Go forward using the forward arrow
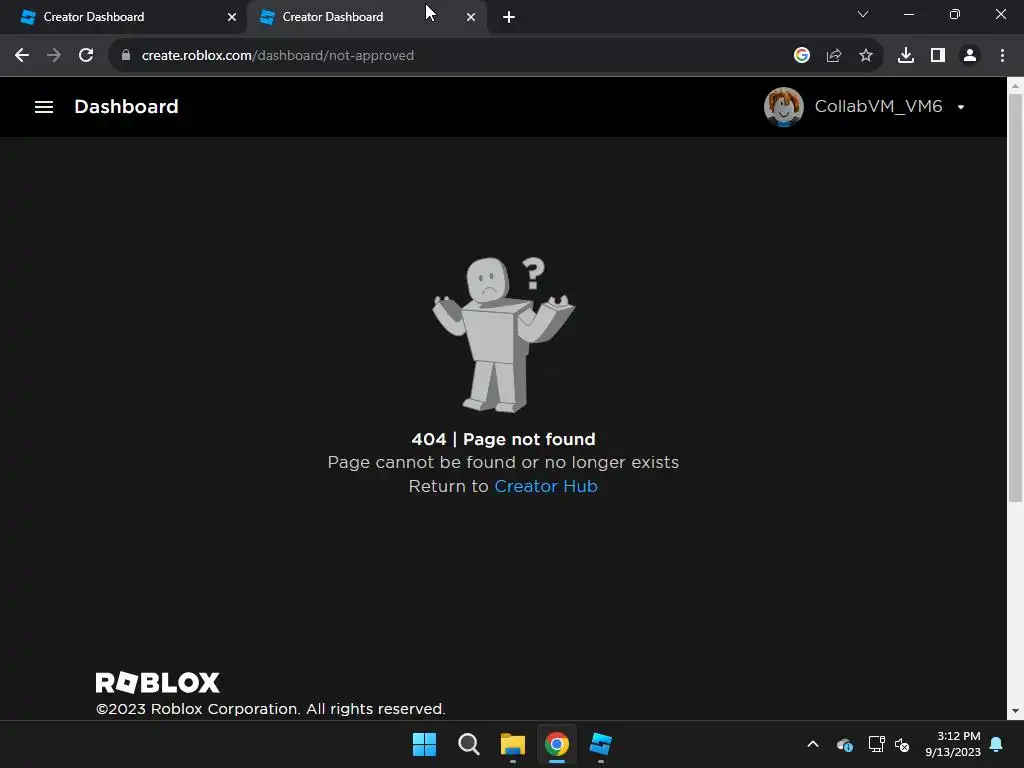The height and width of the screenshot is (768, 1024). click(x=54, y=56)
